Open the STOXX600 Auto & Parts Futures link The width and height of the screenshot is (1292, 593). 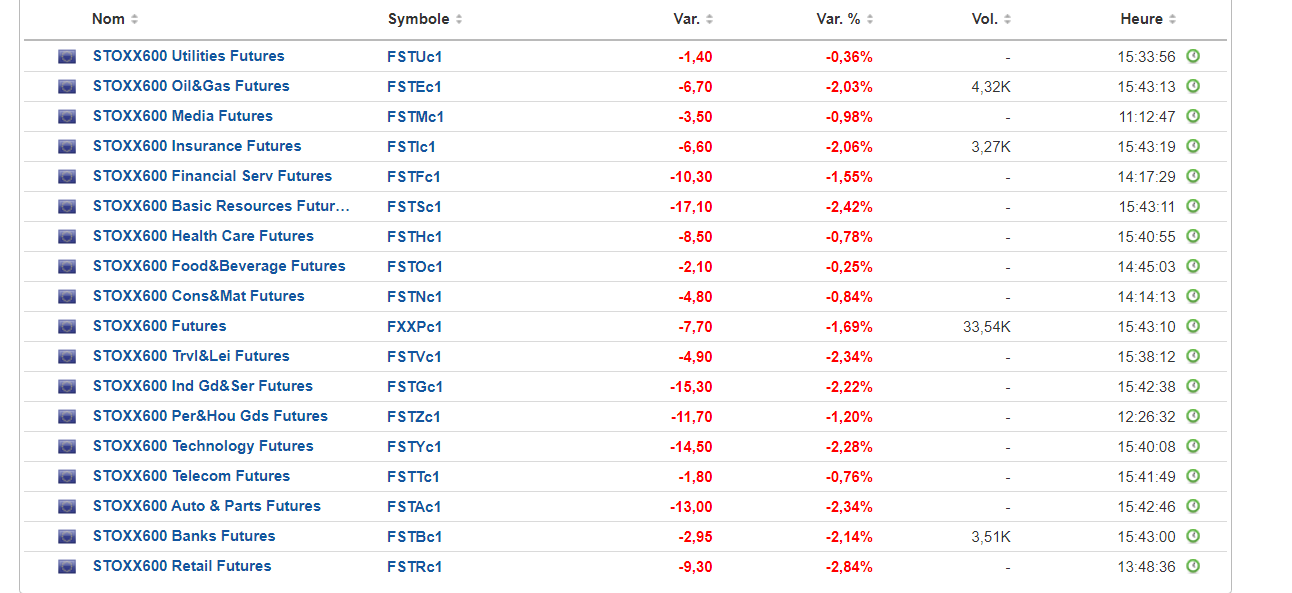pyautogui.click(x=207, y=506)
